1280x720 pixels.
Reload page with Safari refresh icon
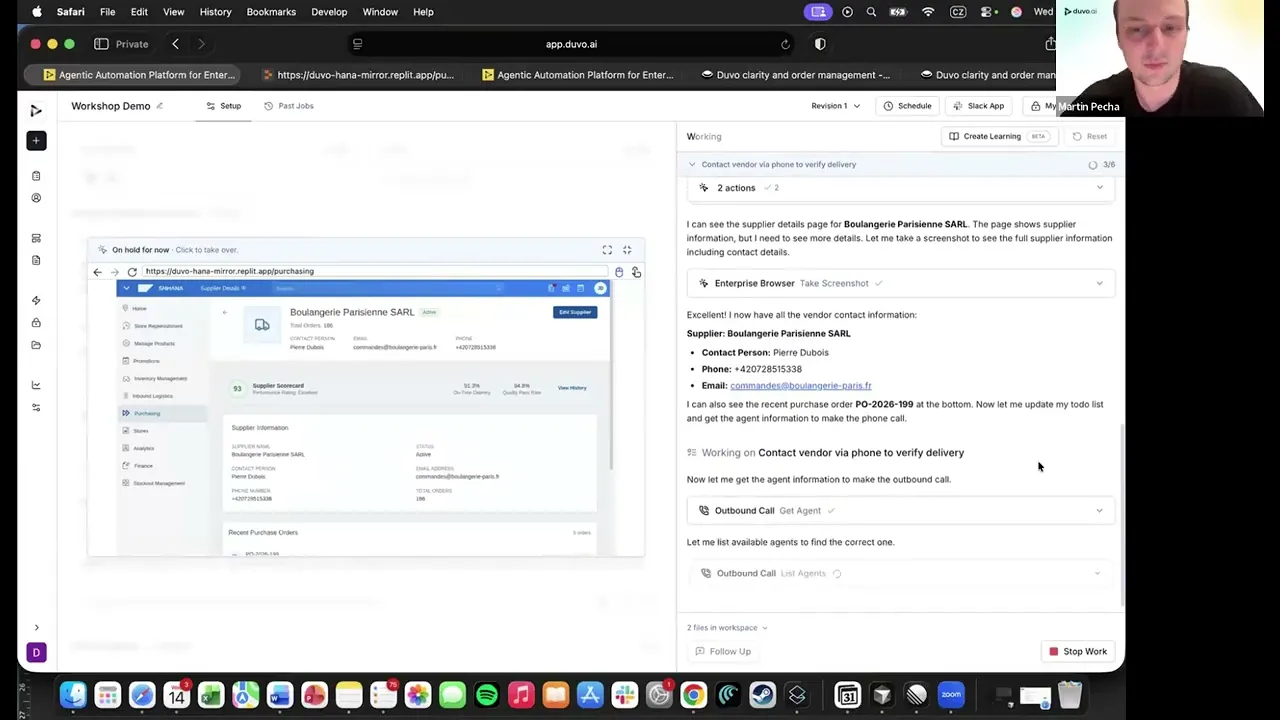tap(785, 44)
